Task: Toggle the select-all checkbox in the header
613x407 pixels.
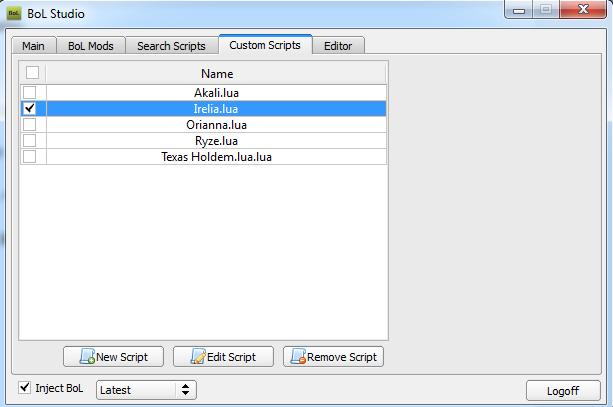Action: pyautogui.click(x=32, y=73)
